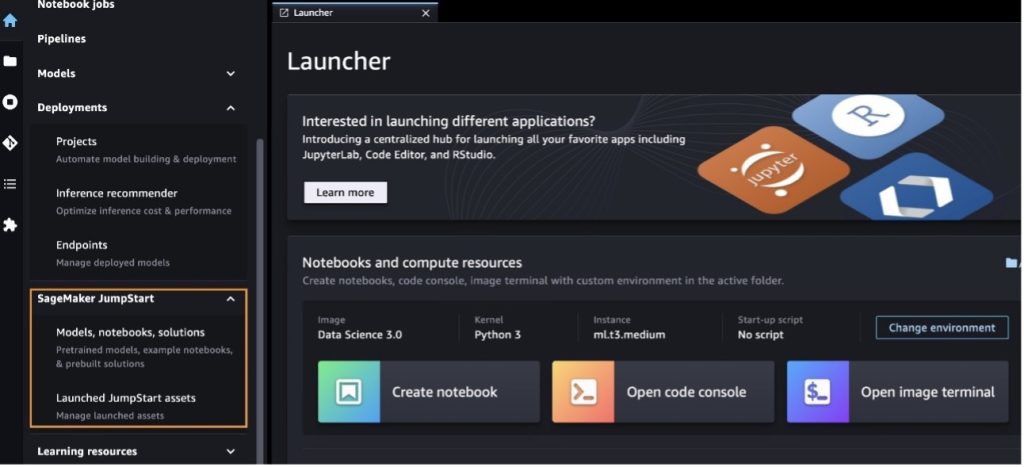Open the table of contents list icon

coord(10,184)
